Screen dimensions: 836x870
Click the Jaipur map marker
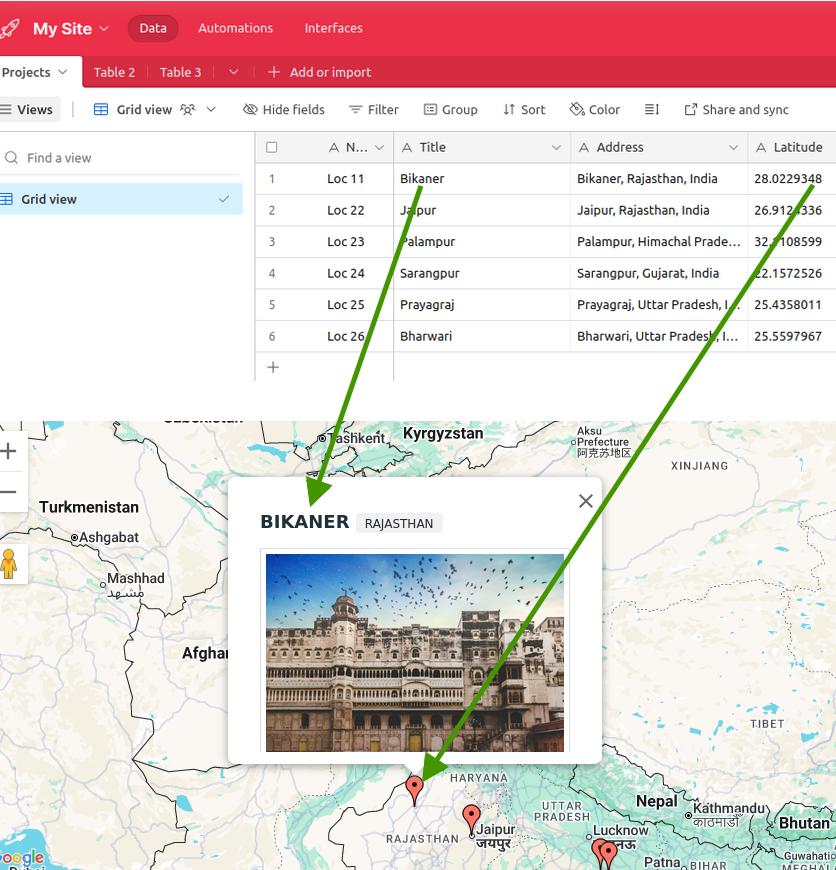[x=471, y=821]
